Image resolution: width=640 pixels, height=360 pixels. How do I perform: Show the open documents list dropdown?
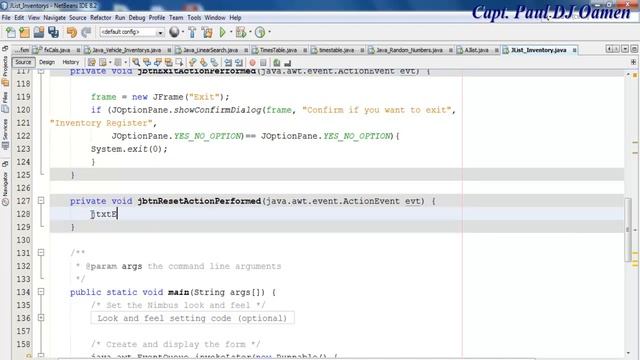click(625, 49)
